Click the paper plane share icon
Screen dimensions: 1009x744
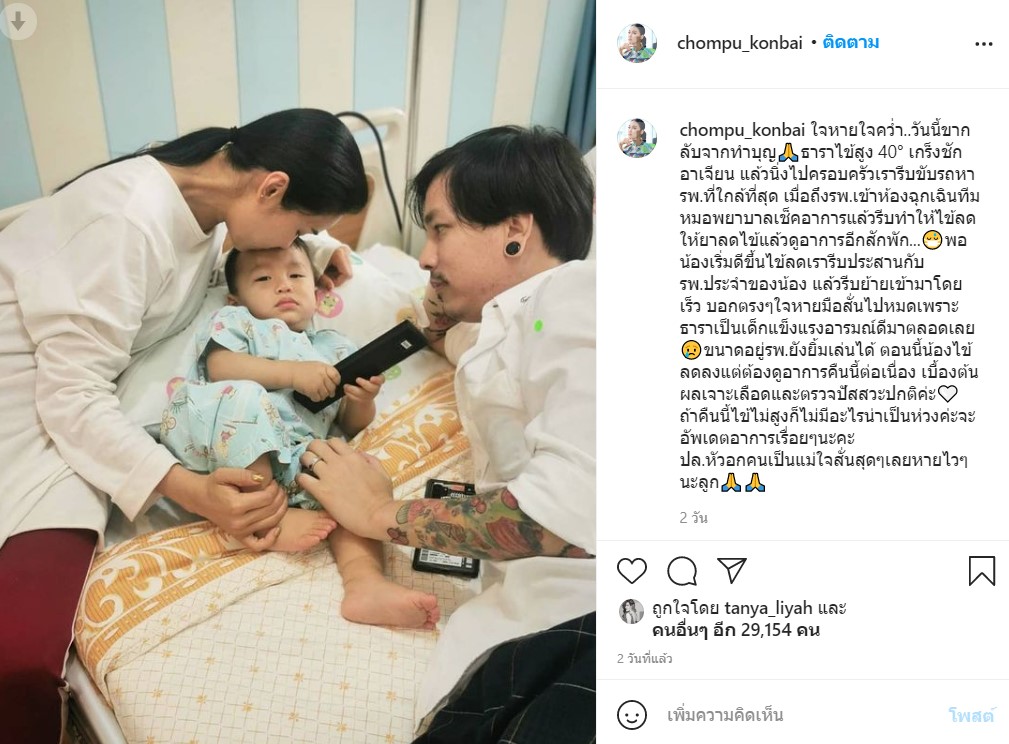pyautogui.click(x=732, y=570)
